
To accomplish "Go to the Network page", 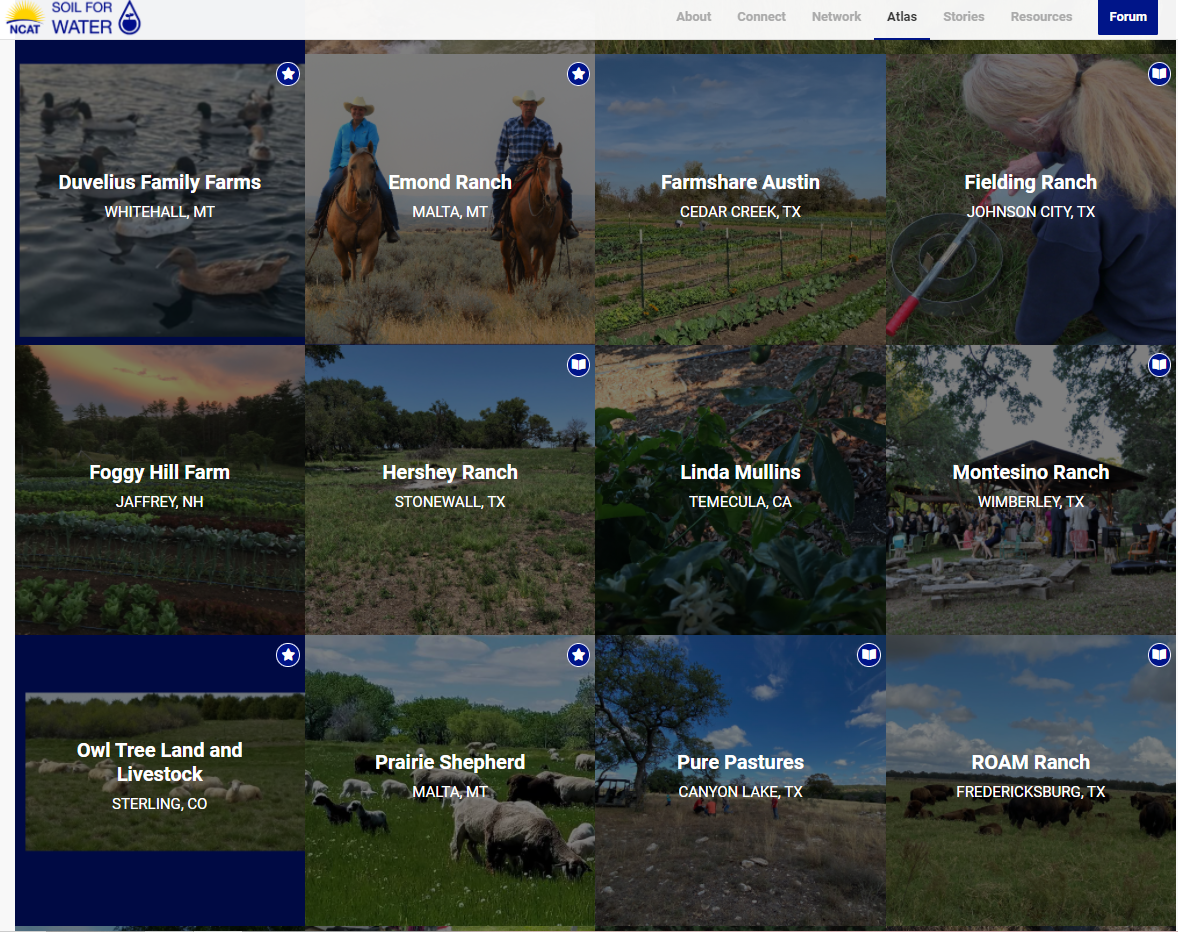I will (836, 17).
